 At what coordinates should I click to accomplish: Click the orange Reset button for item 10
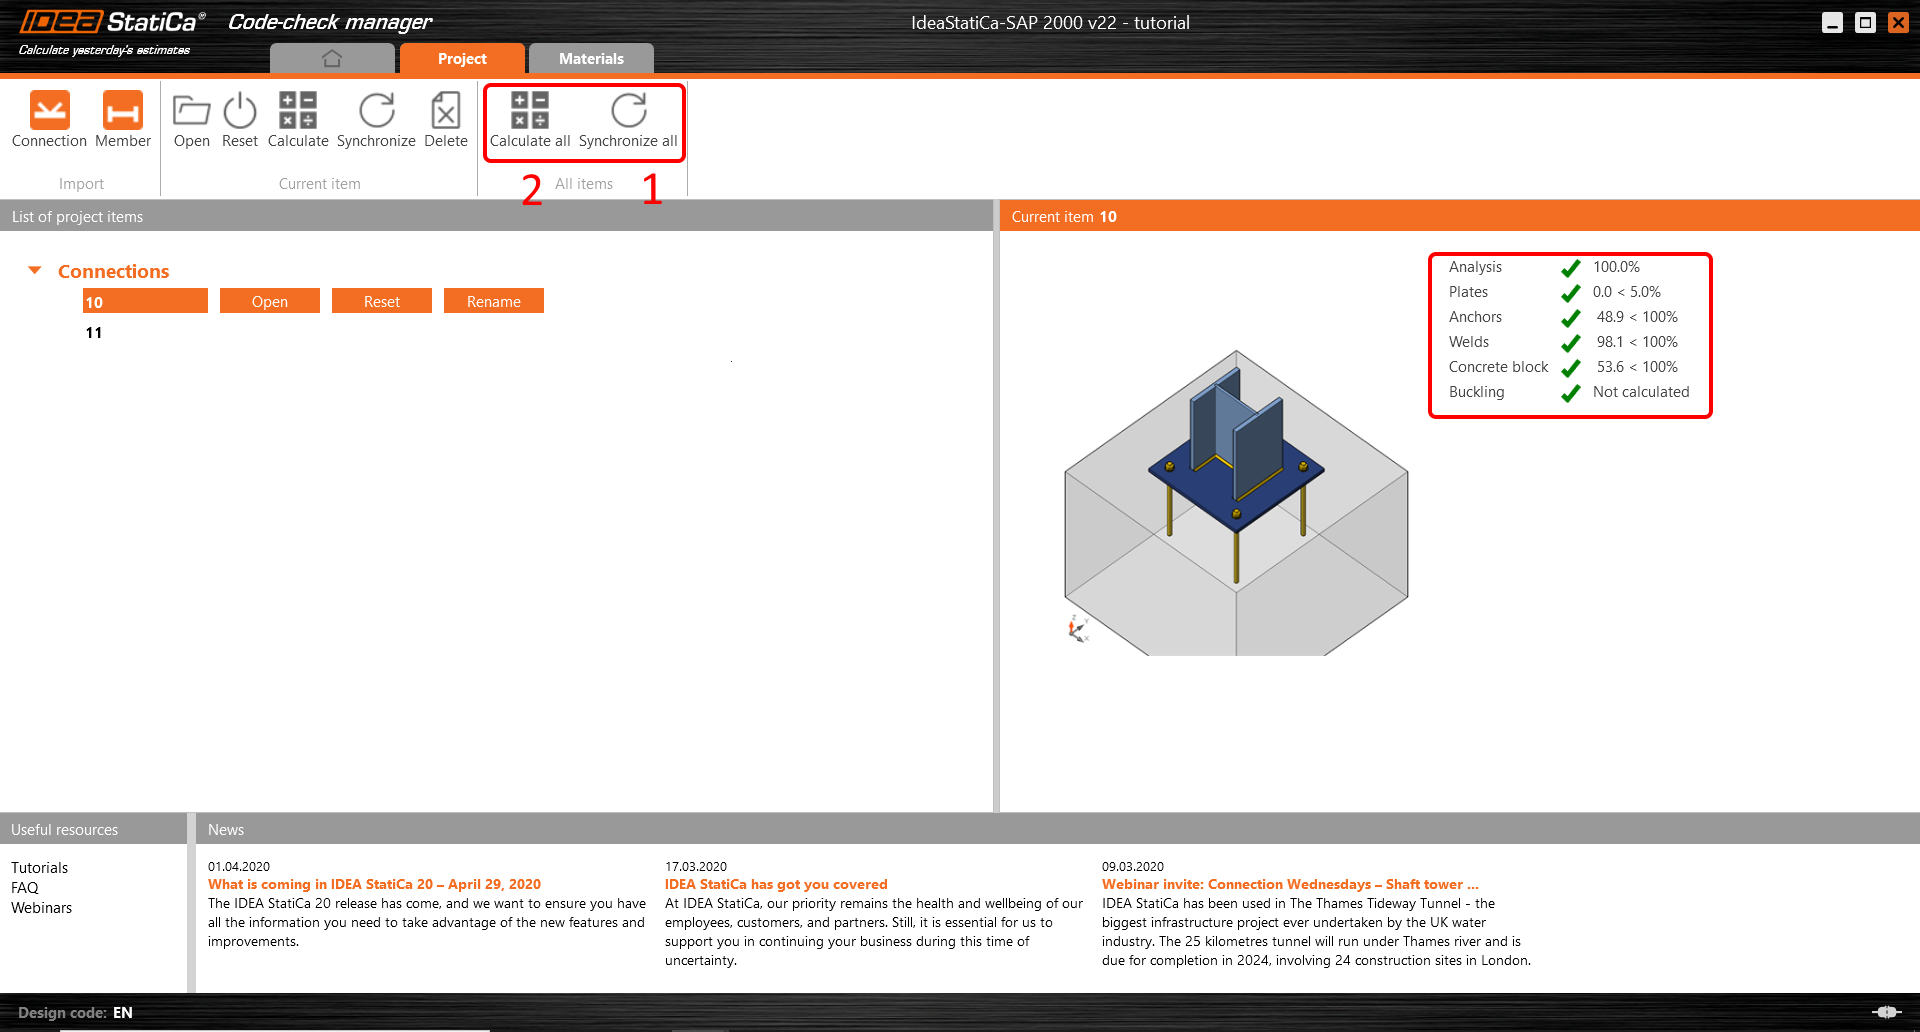coord(382,301)
